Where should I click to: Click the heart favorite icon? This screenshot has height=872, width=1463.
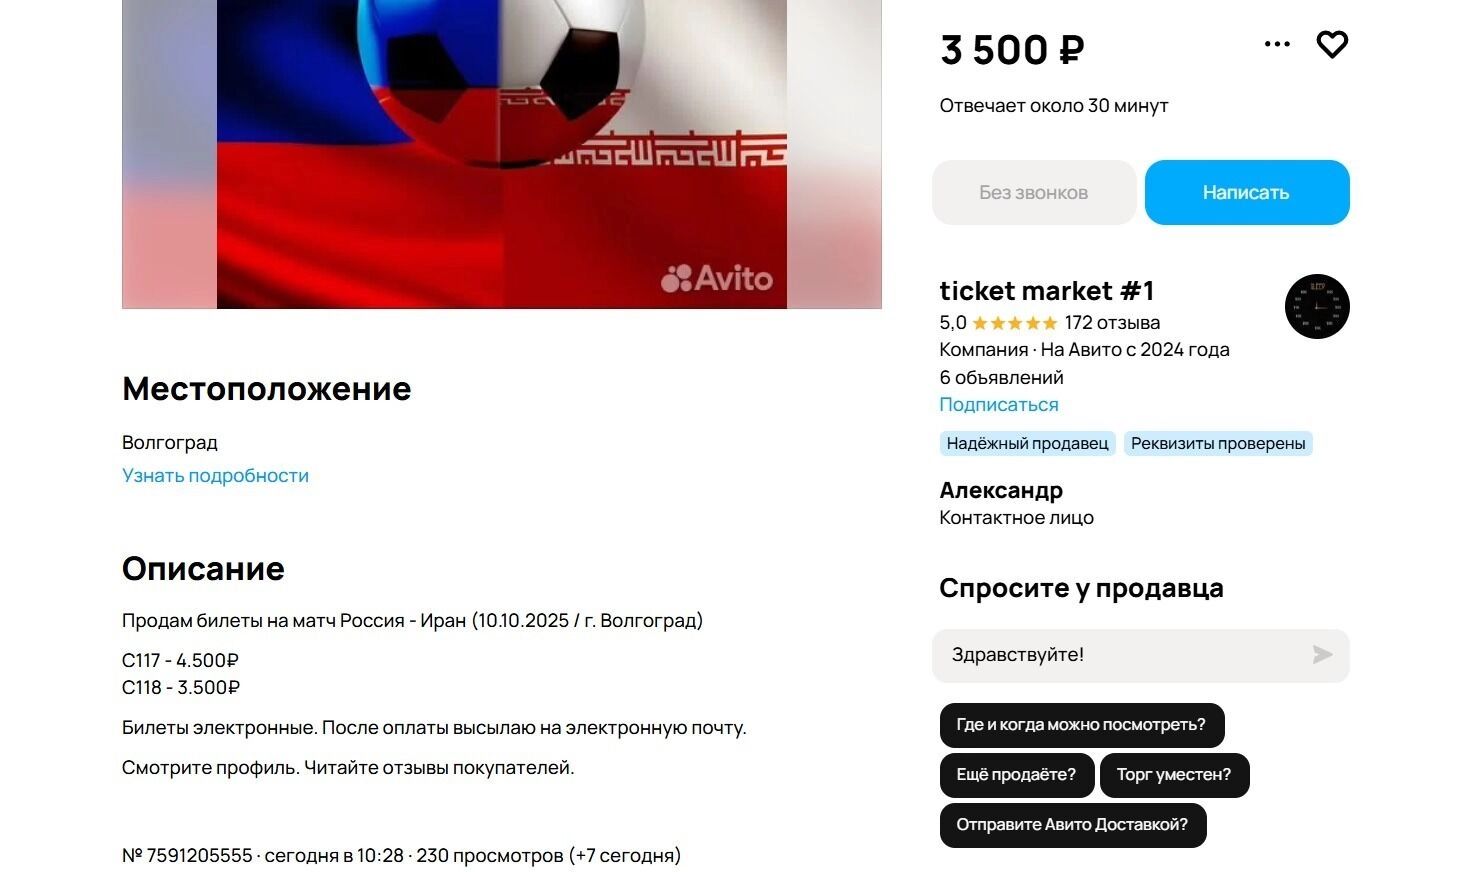(1332, 44)
